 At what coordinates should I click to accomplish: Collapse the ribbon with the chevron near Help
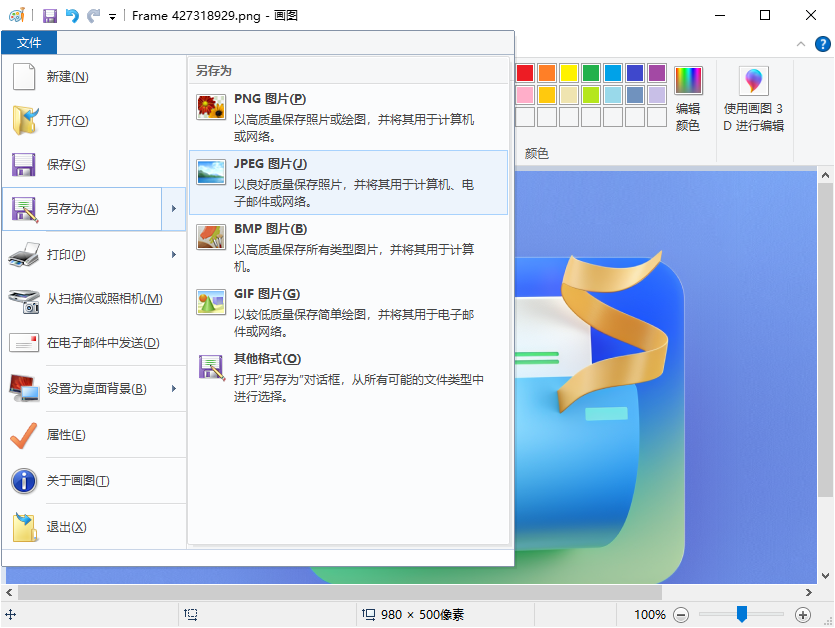(x=800, y=44)
